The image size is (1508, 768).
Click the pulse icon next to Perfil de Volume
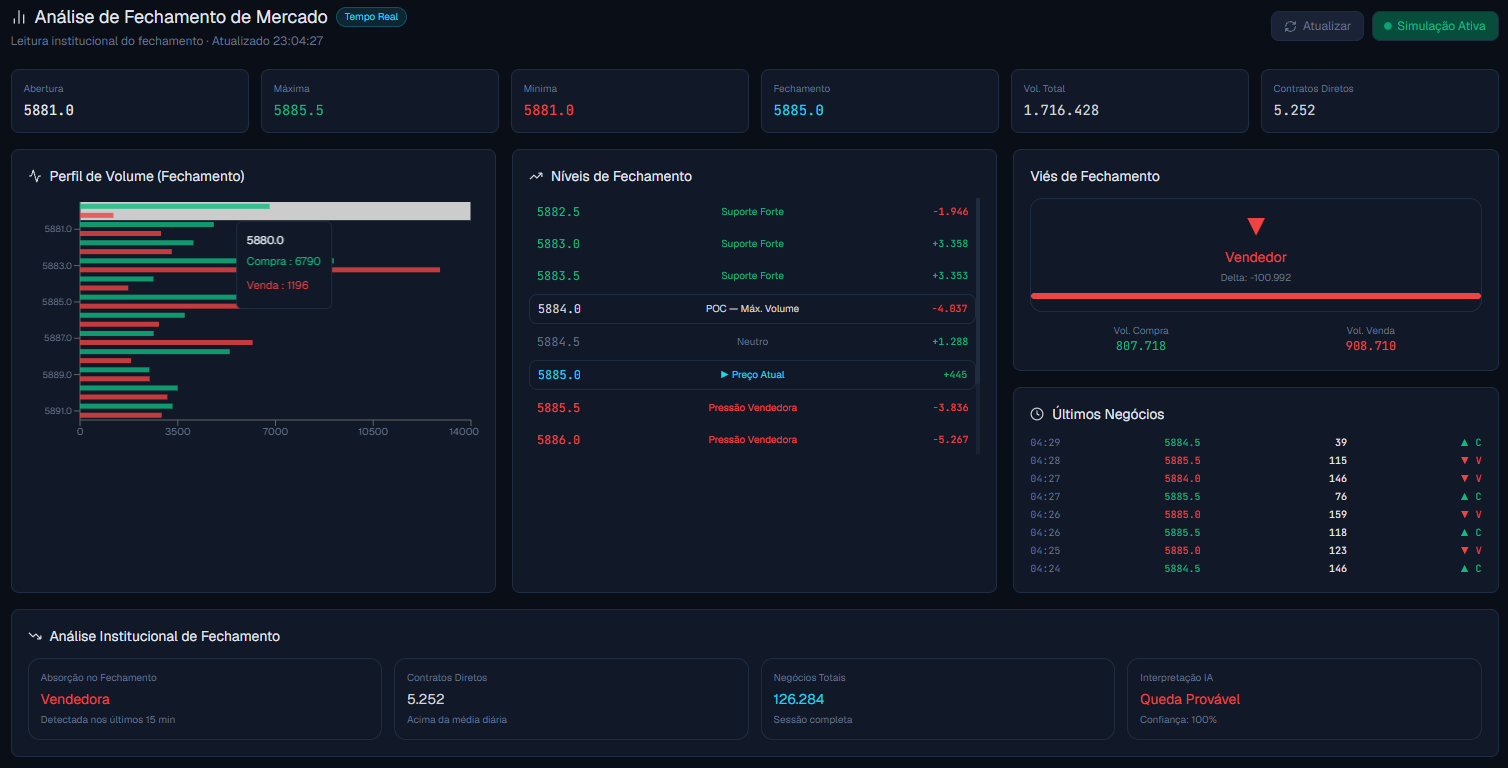pos(35,176)
